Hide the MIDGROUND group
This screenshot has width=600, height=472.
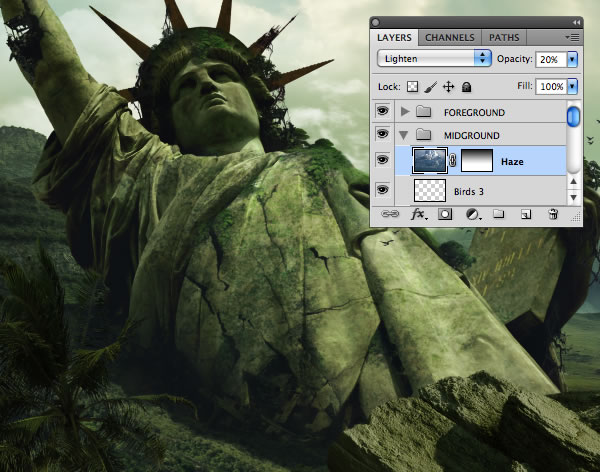pyautogui.click(x=383, y=134)
